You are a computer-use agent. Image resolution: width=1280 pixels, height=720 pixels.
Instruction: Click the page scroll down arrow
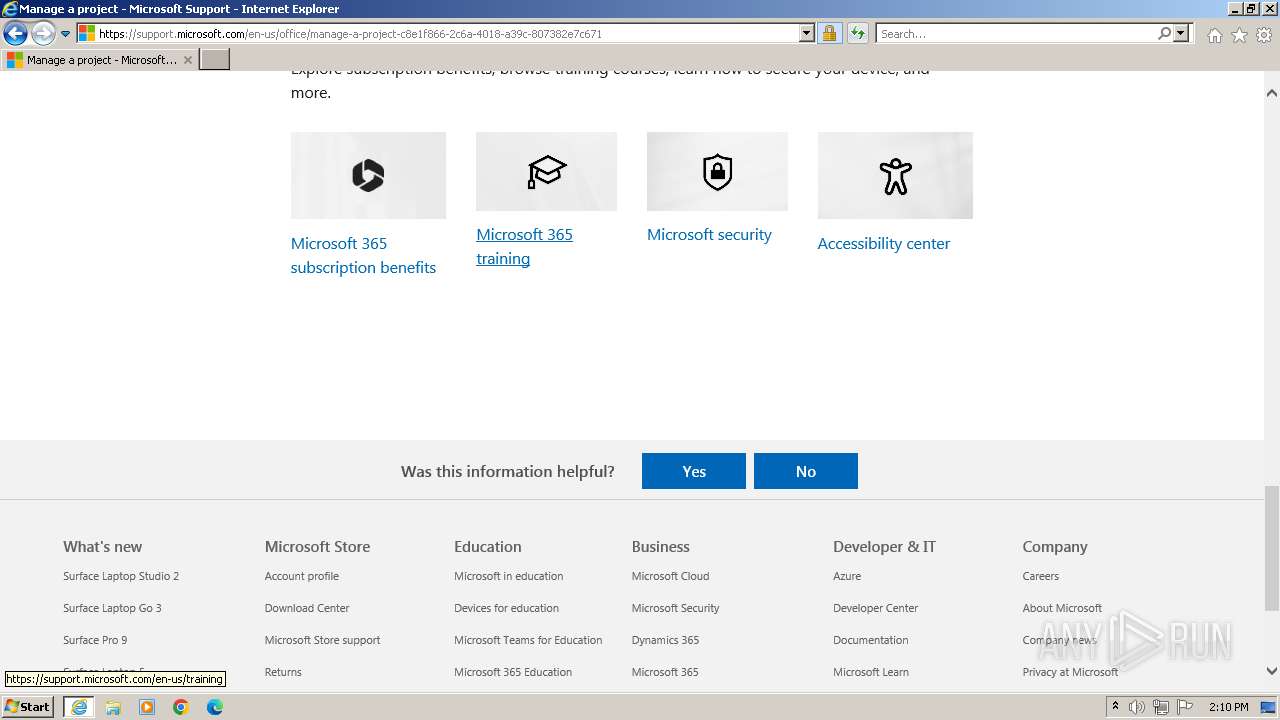tap(1272, 671)
